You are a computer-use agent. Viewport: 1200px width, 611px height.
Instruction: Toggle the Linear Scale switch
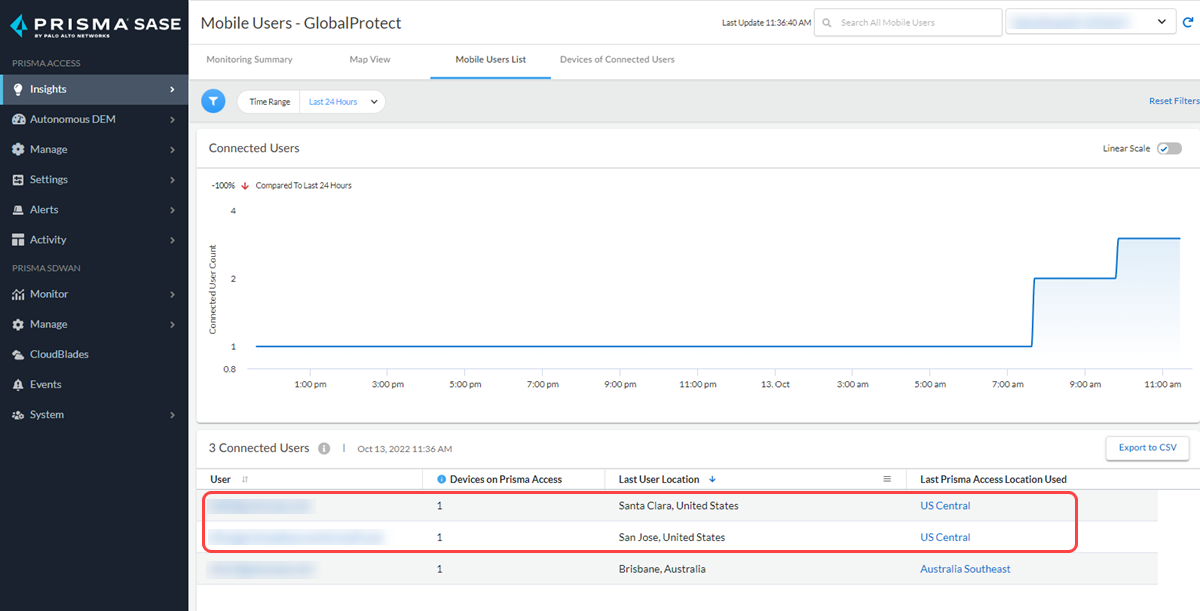coord(1168,149)
